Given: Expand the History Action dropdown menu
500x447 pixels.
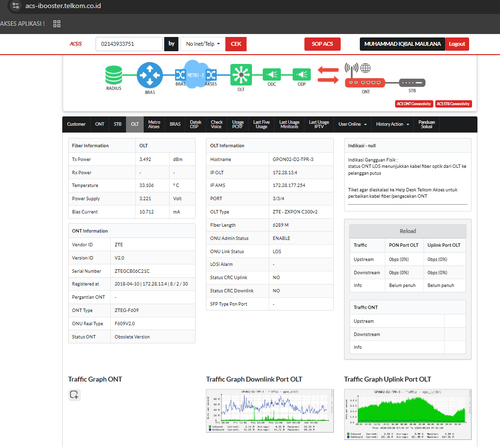Looking at the screenshot, I should (392, 124).
